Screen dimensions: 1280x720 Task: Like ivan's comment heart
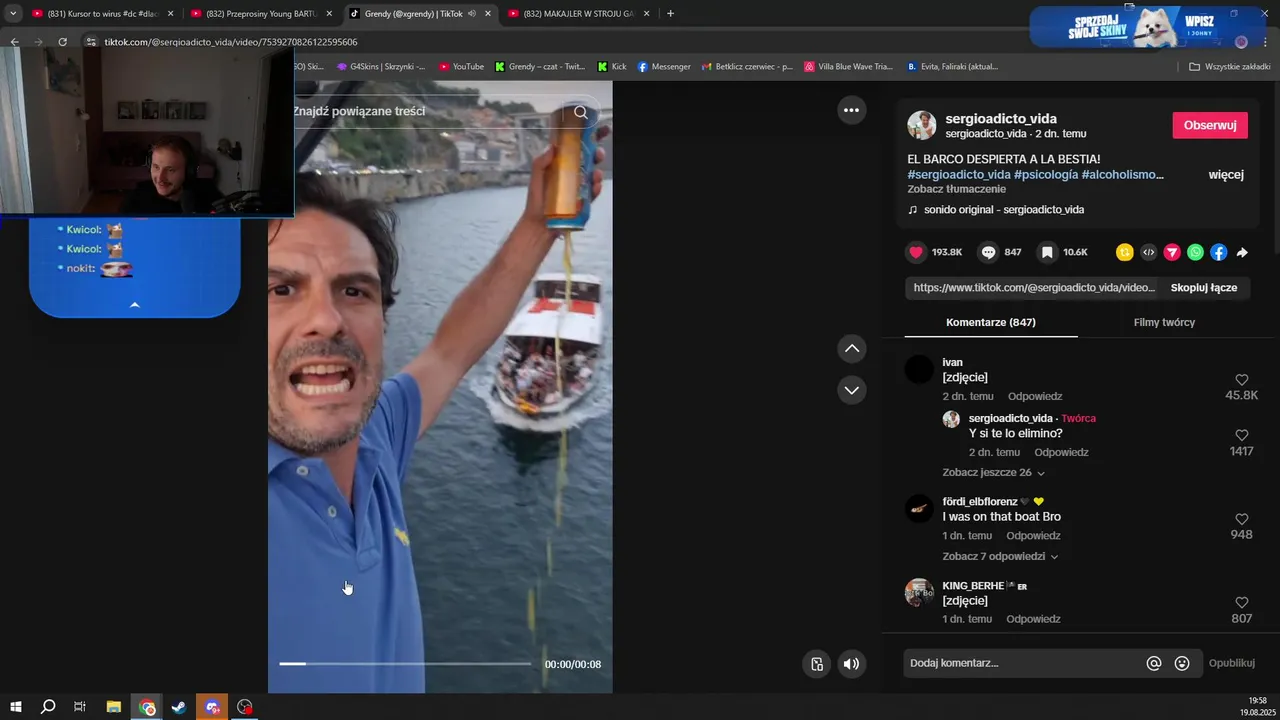pos(1242,380)
